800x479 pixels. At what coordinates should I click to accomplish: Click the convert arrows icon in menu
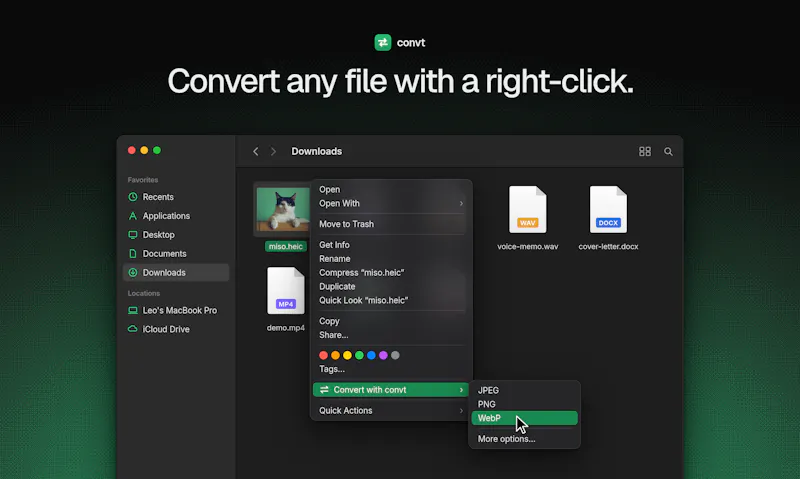click(x=324, y=390)
